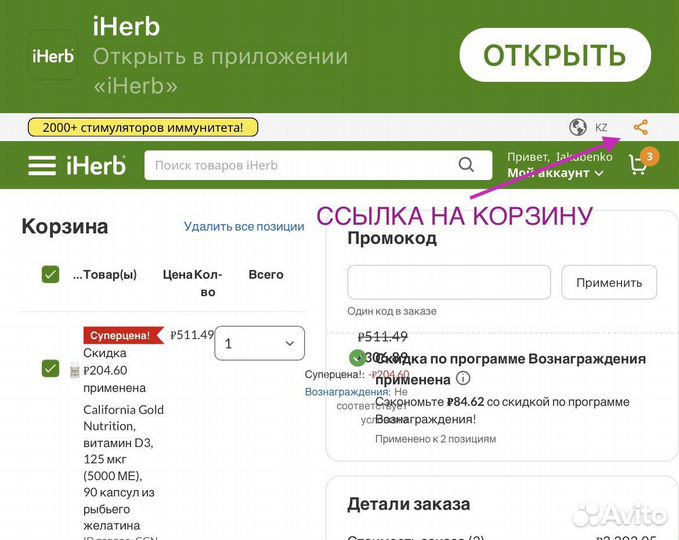Click the Корзина page heading
The height and width of the screenshot is (540, 679).
pos(65,226)
